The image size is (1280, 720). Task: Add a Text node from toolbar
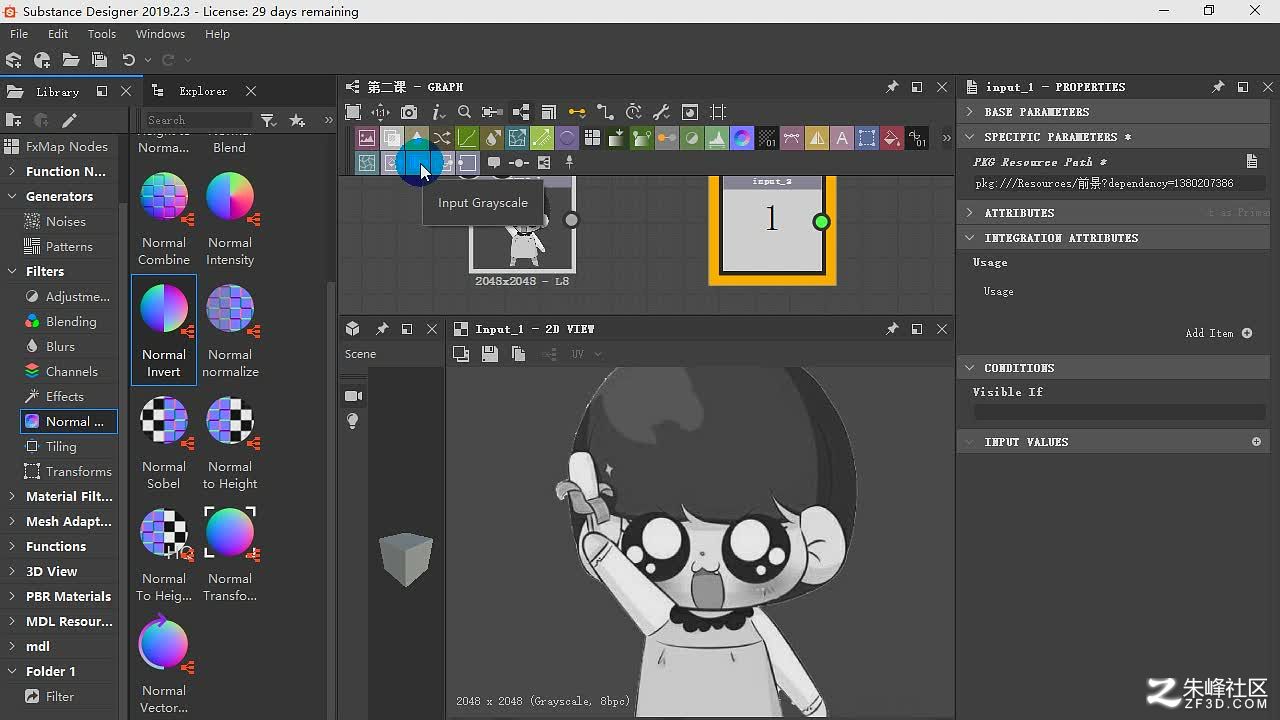[x=842, y=138]
